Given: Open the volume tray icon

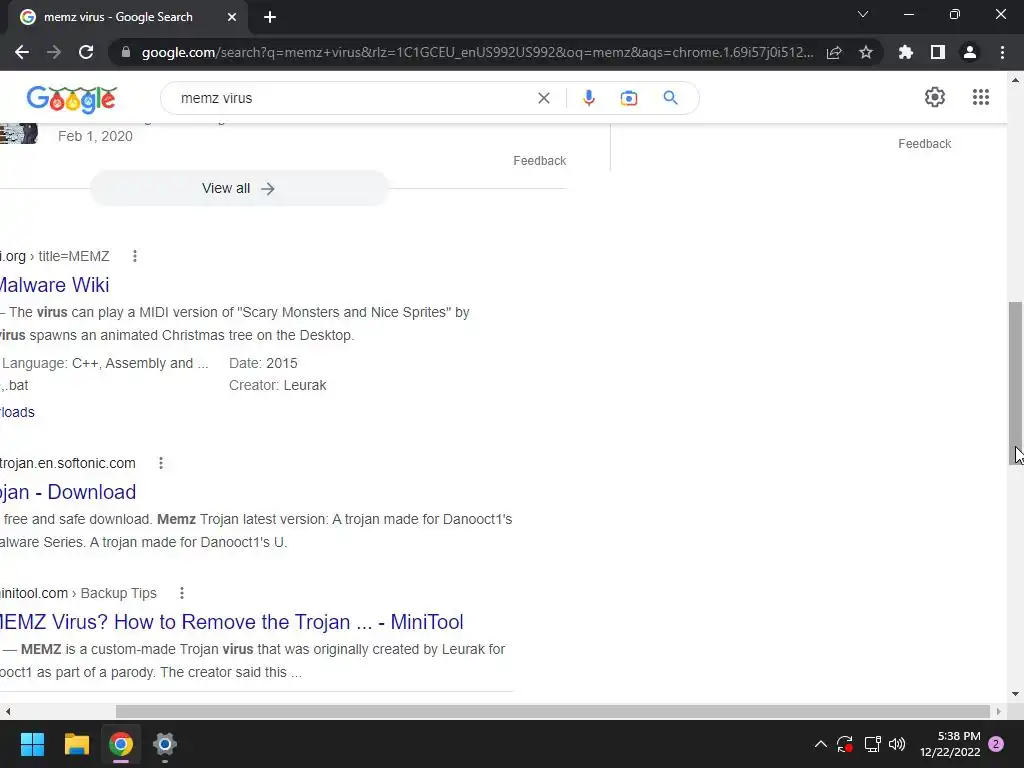Looking at the screenshot, I should (897, 744).
